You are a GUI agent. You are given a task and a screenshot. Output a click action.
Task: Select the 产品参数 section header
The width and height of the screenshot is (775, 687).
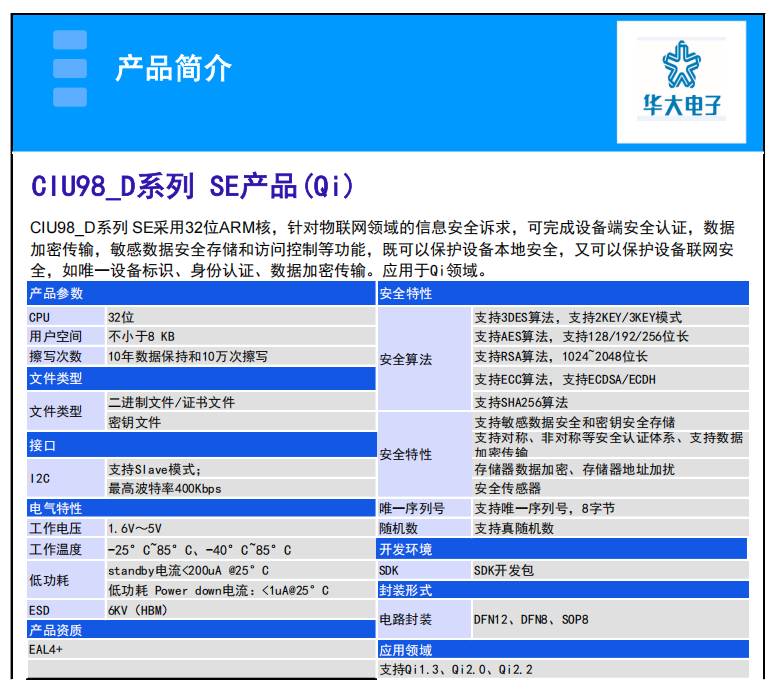(x=58, y=294)
